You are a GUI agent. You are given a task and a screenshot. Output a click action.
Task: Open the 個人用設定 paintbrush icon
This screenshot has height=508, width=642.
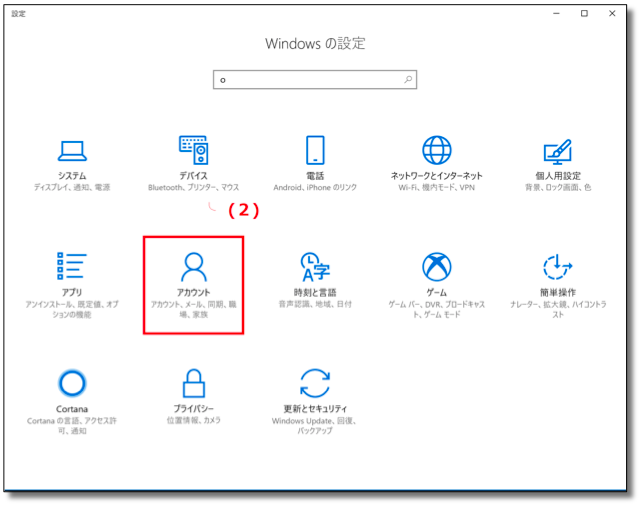(x=558, y=151)
